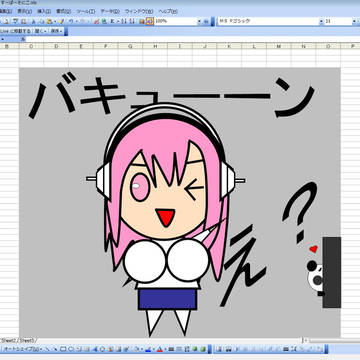Switch to the Sheet3 tab
The height and width of the screenshot is (360, 360).
click(x=28, y=340)
